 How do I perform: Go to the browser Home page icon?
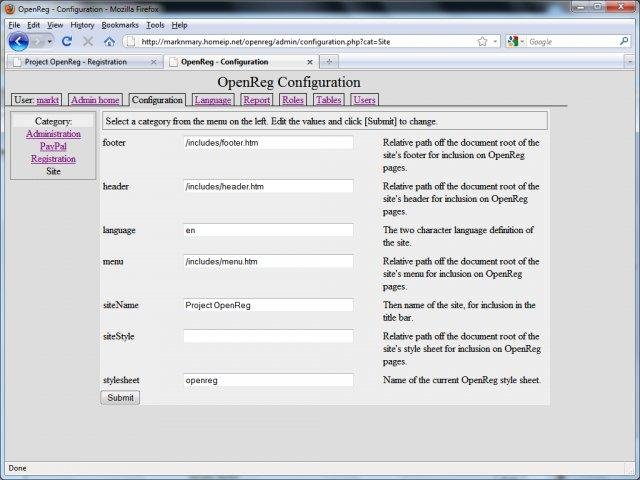click(109, 41)
